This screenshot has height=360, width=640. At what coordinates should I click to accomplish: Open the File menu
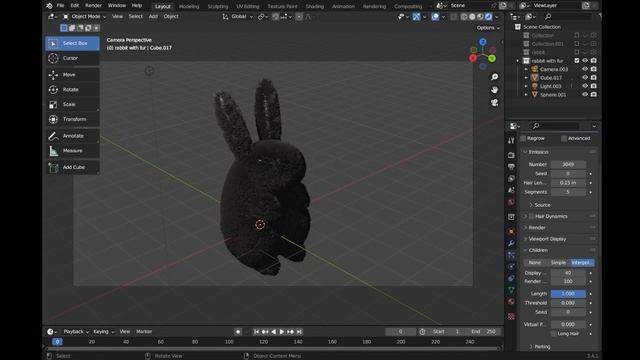point(60,6)
